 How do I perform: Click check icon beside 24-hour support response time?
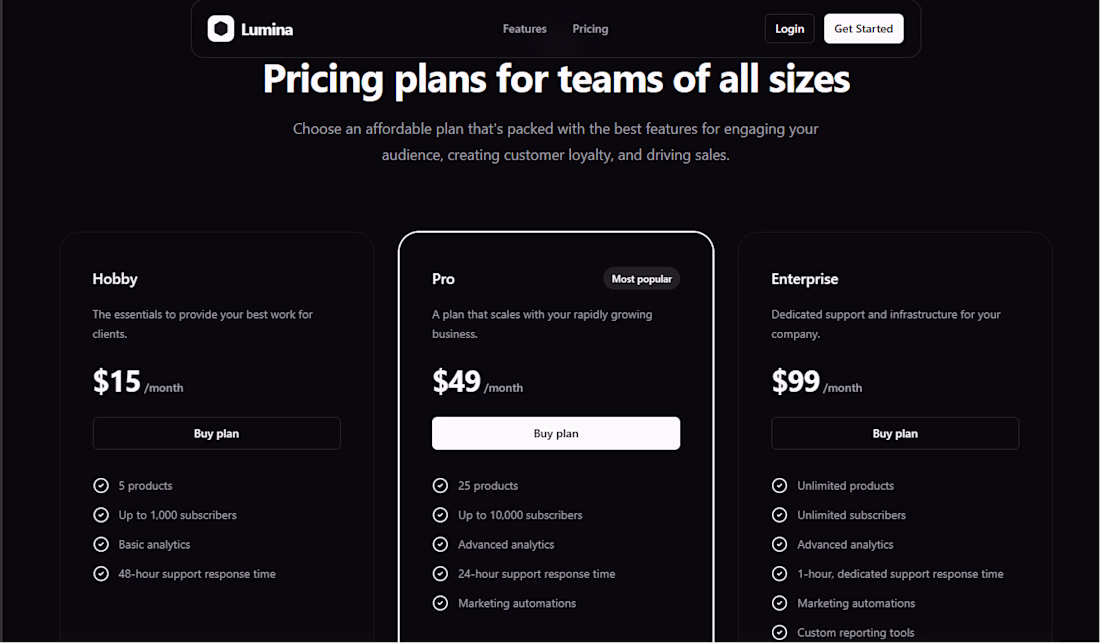tap(440, 574)
